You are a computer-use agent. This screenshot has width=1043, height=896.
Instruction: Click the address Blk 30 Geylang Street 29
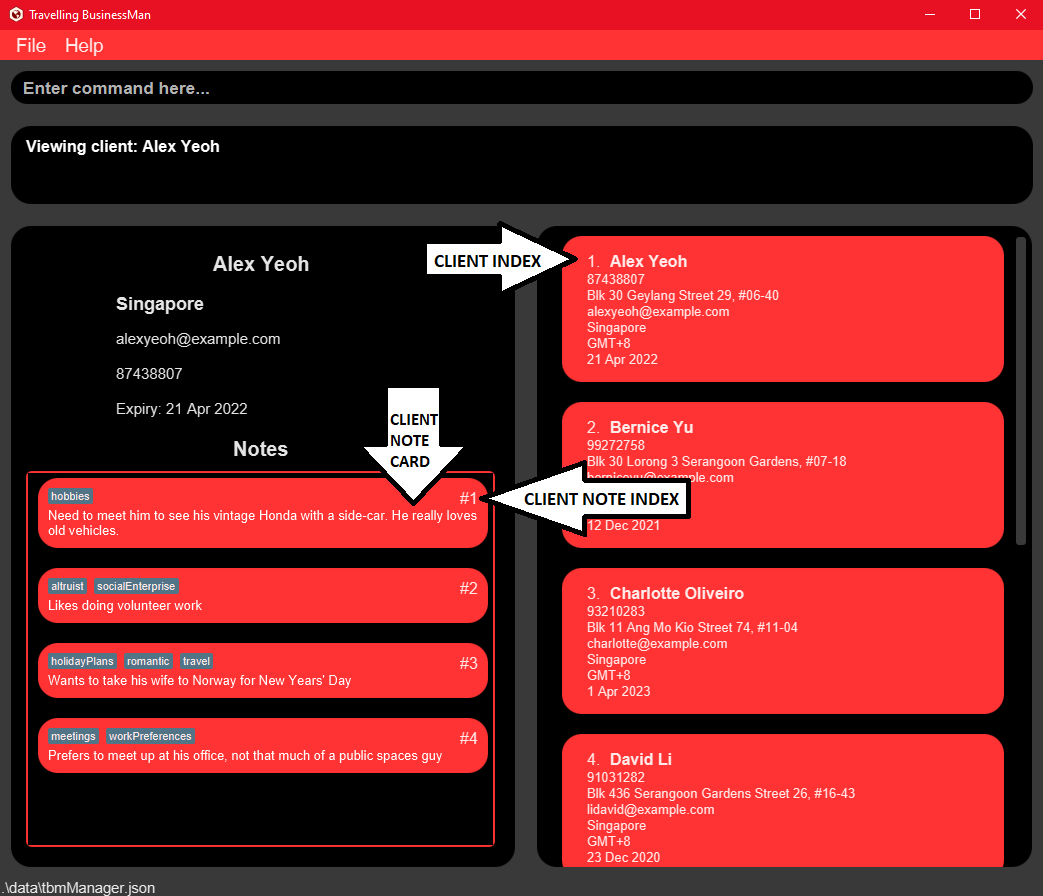point(682,295)
